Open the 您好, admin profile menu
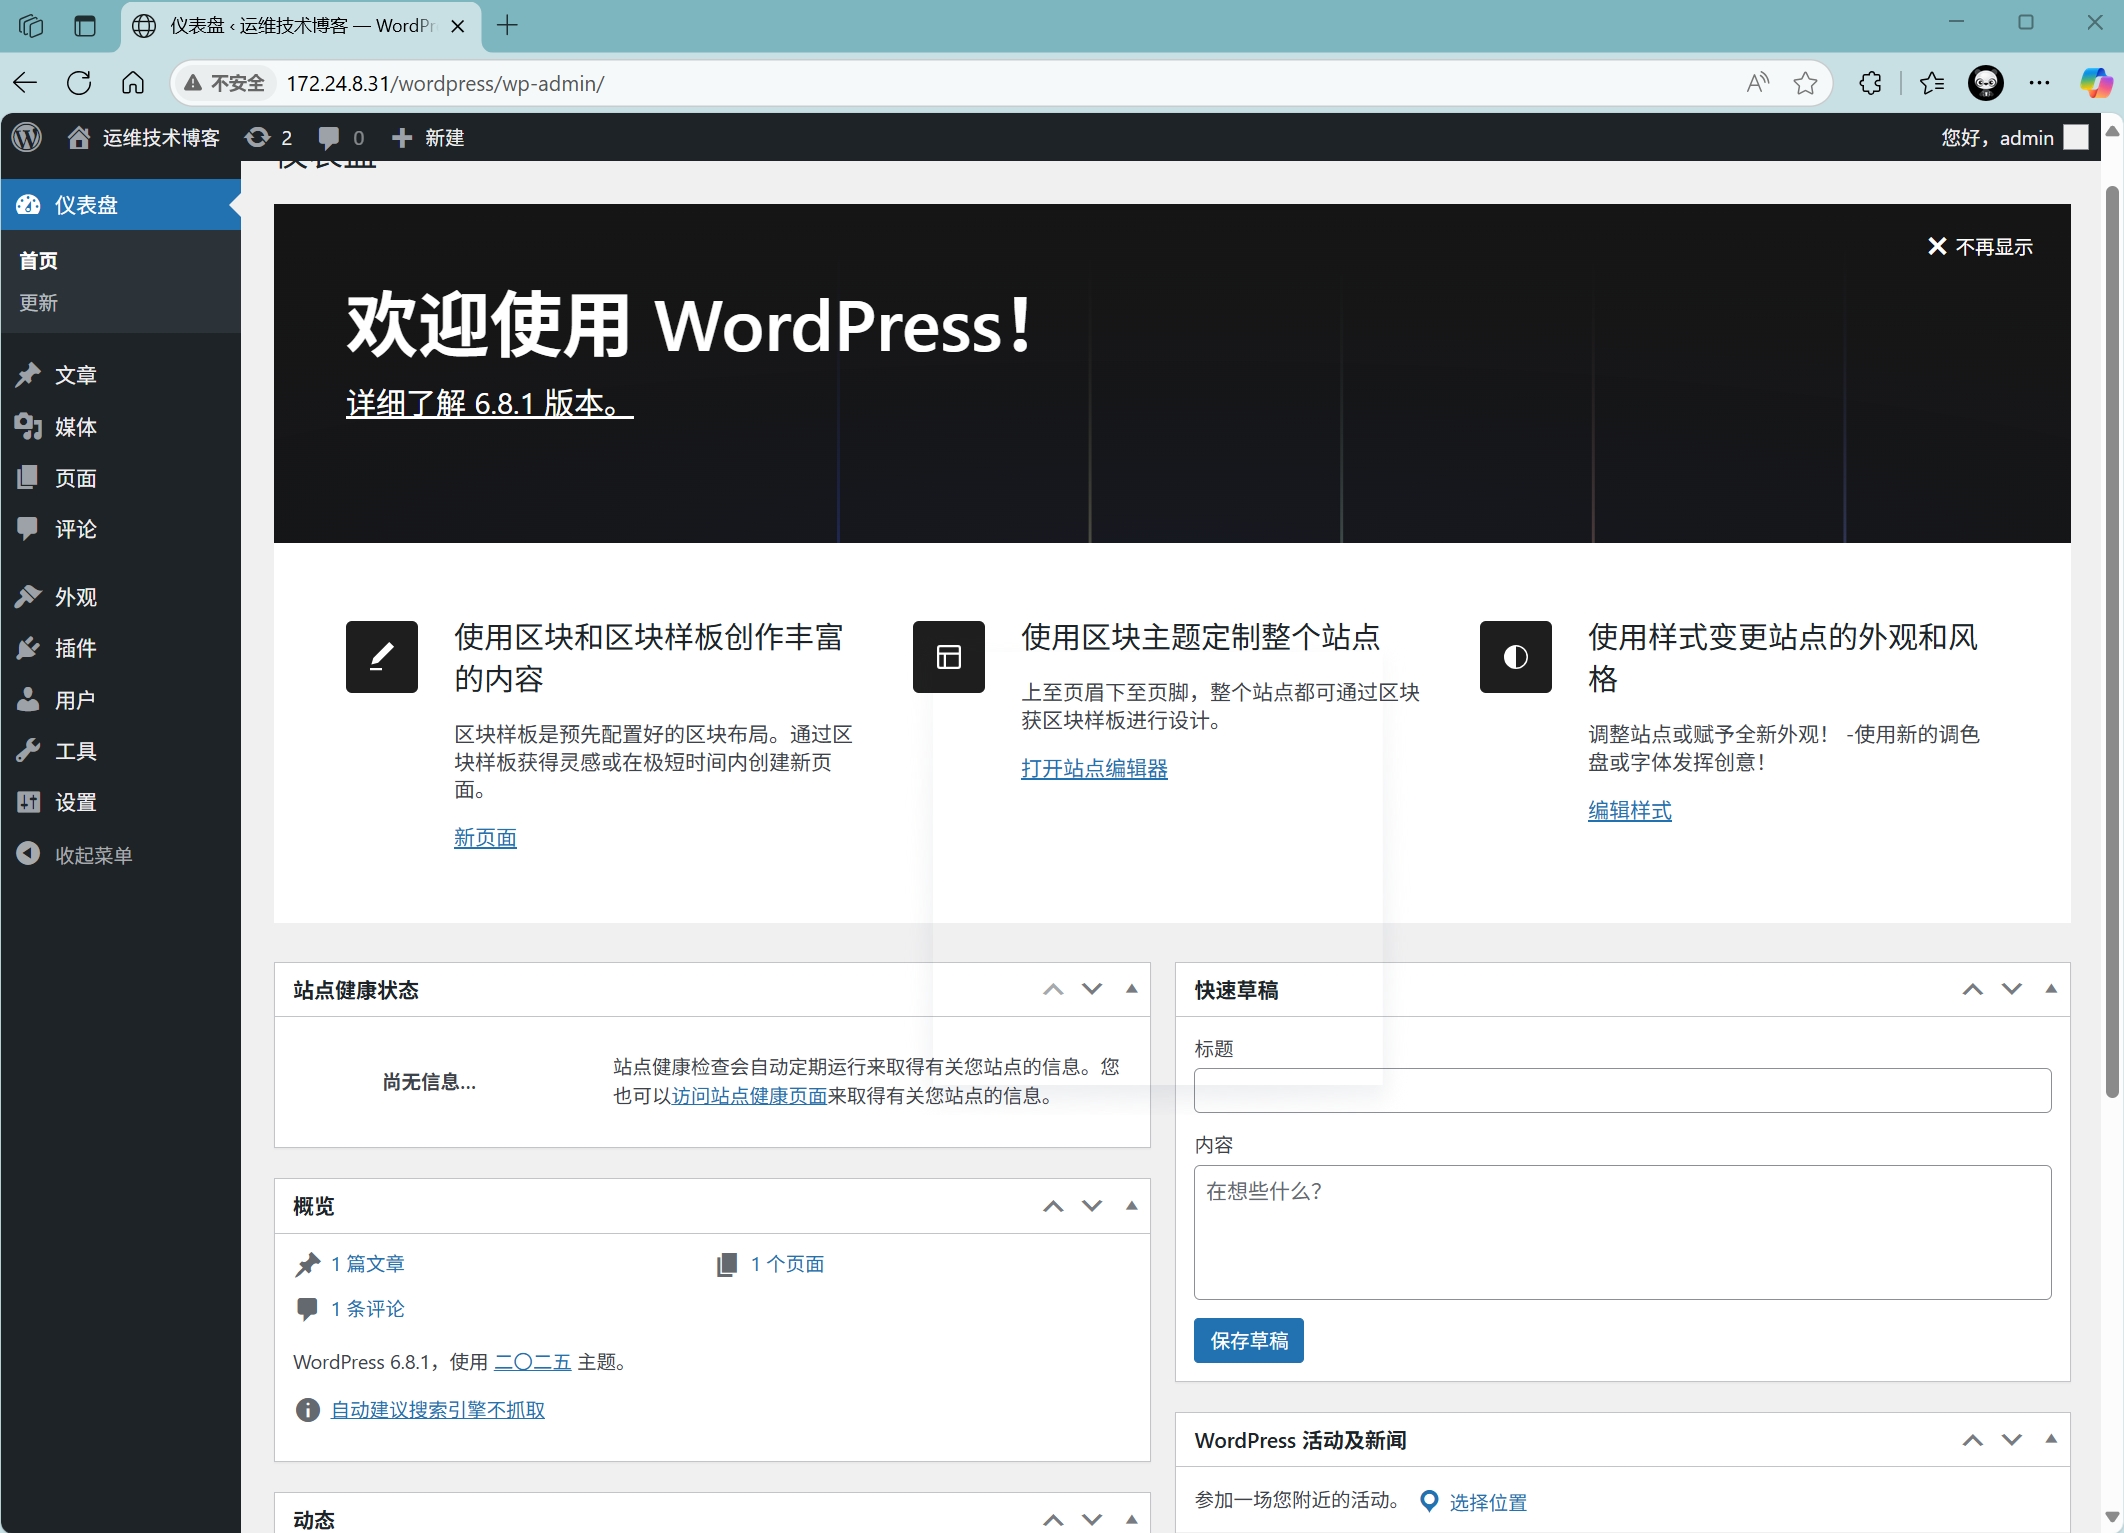This screenshot has width=2124, height=1533. 2014,137
